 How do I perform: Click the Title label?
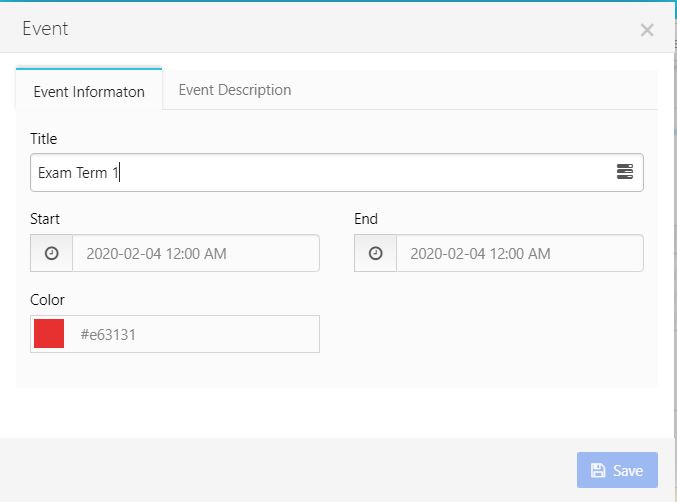[44, 139]
